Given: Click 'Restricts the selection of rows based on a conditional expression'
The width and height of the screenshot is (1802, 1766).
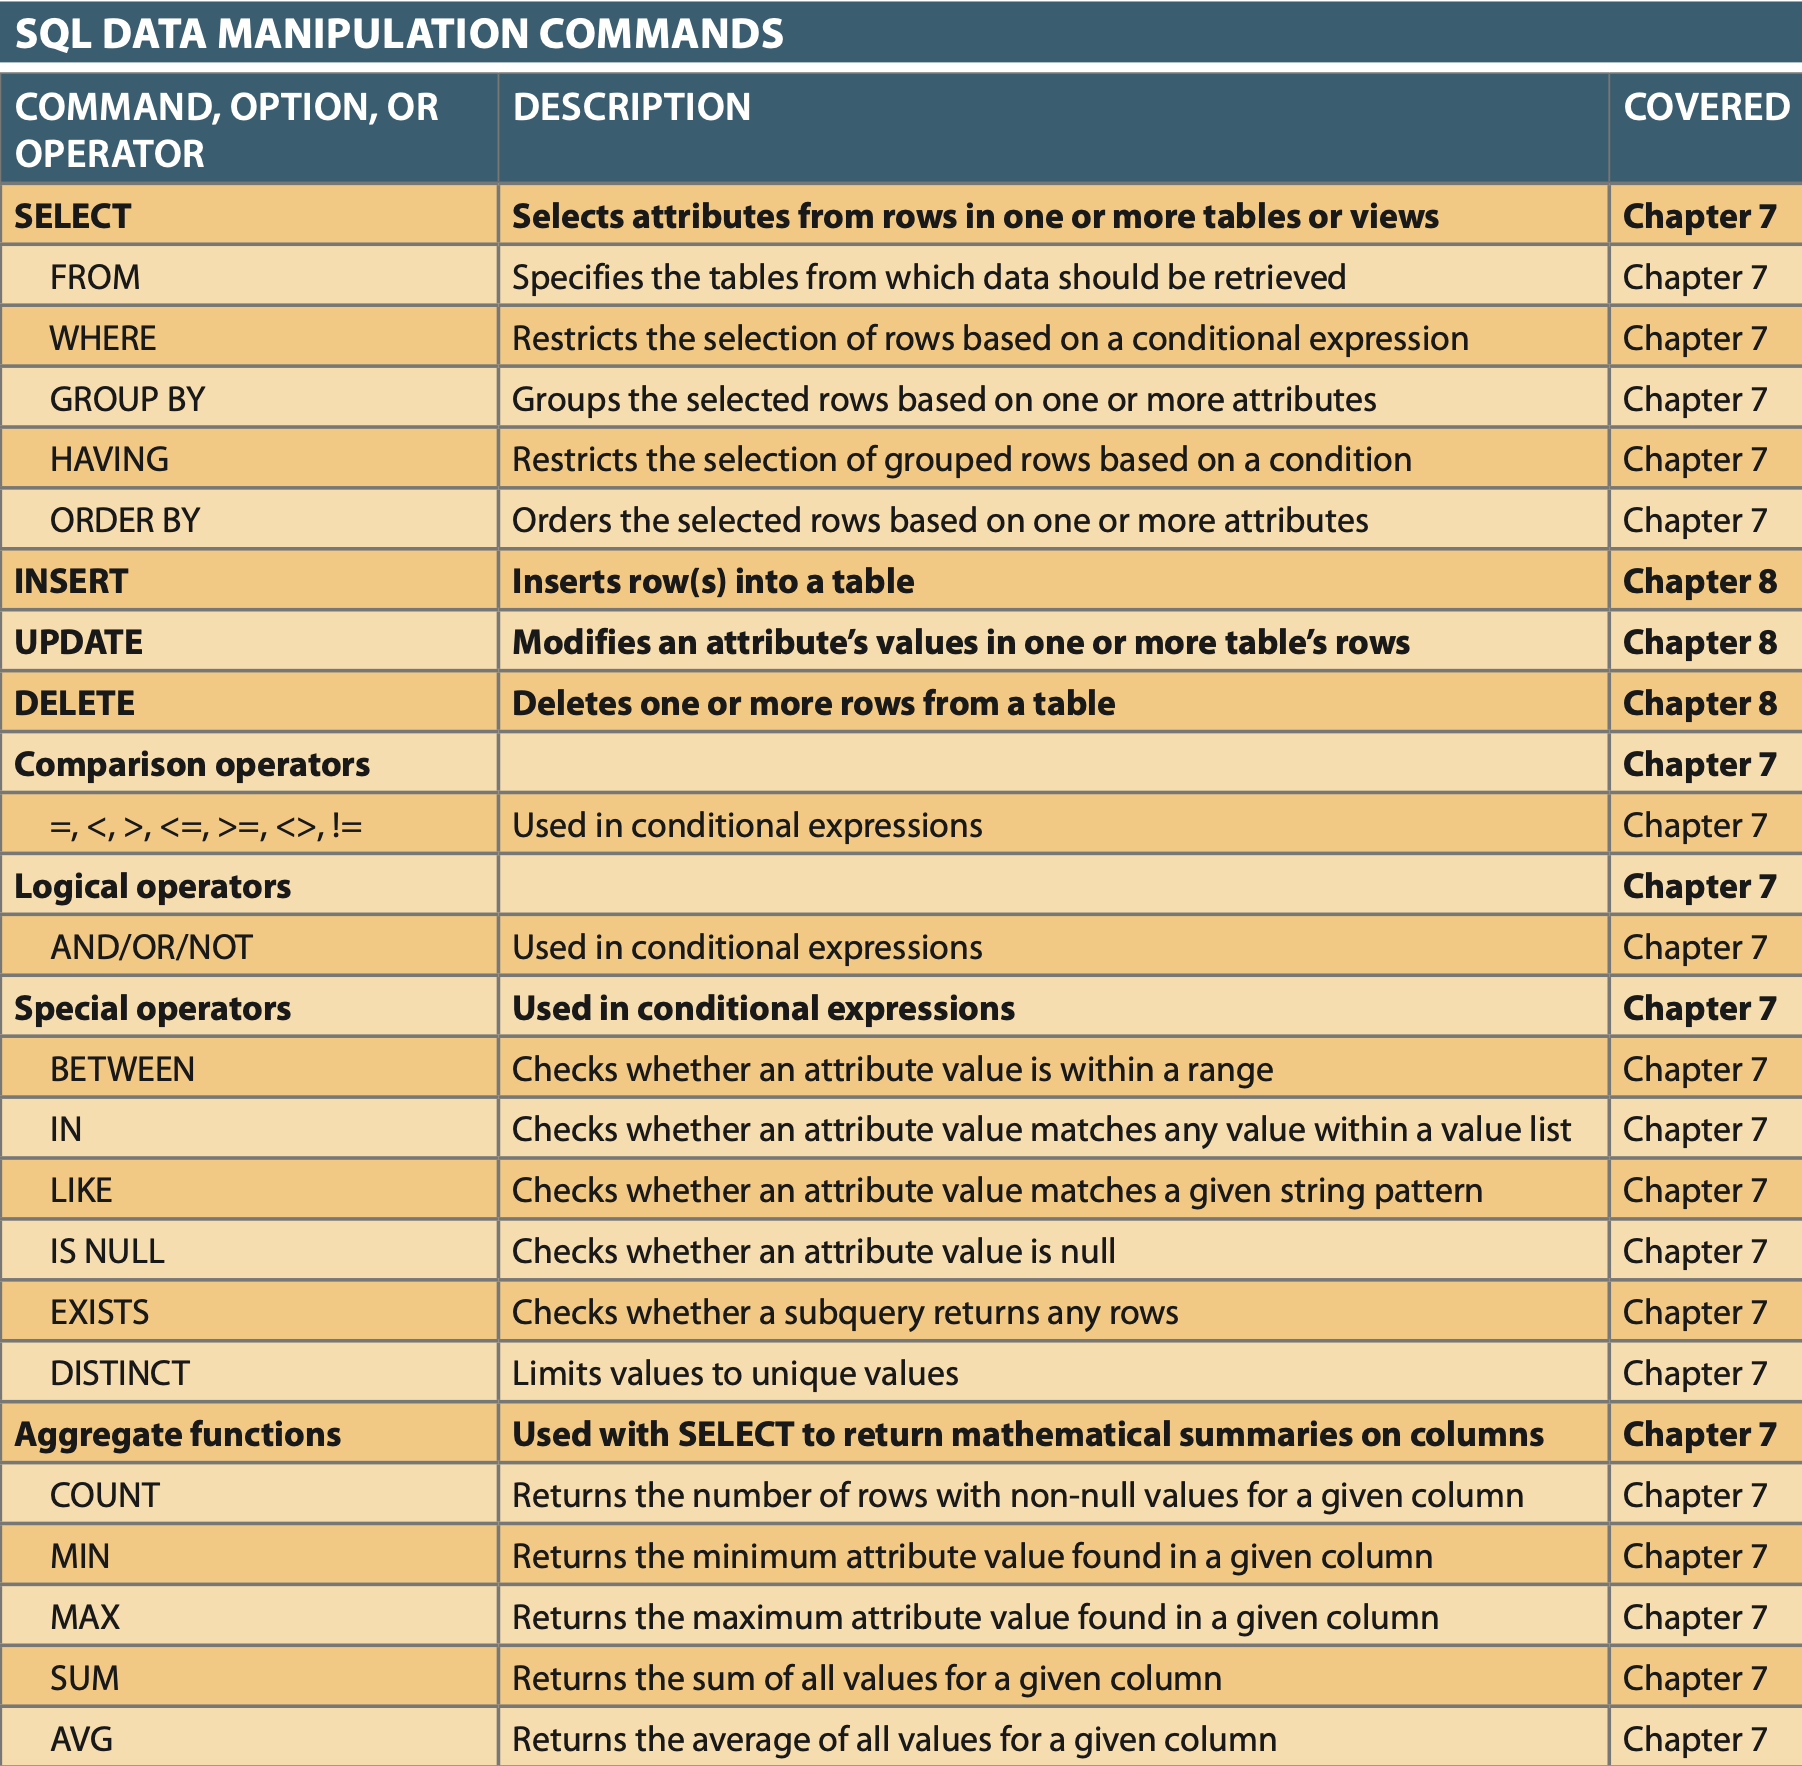Looking at the screenshot, I should click(990, 338).
